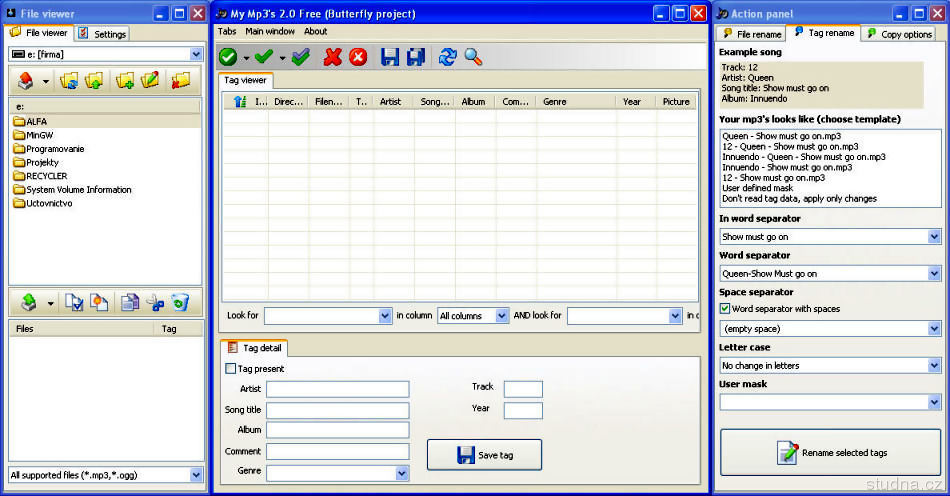Click the Artist column header
Image resolution: width=950 pixels, height=496 pixels.
coord(393,102)
